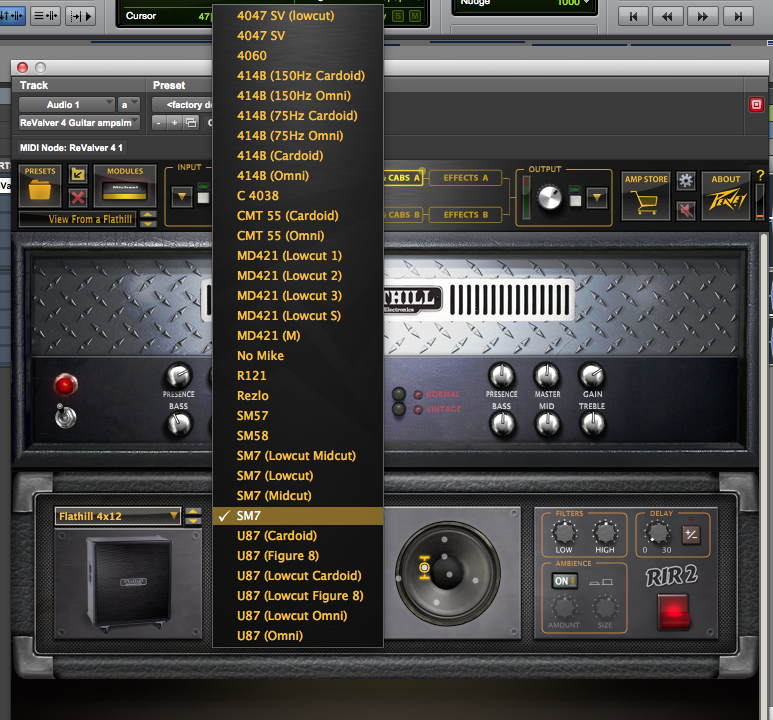The height and width of the screenshot is (720, 773).
Task: Click the go to start transport button
Action: (x=633, y=17)
